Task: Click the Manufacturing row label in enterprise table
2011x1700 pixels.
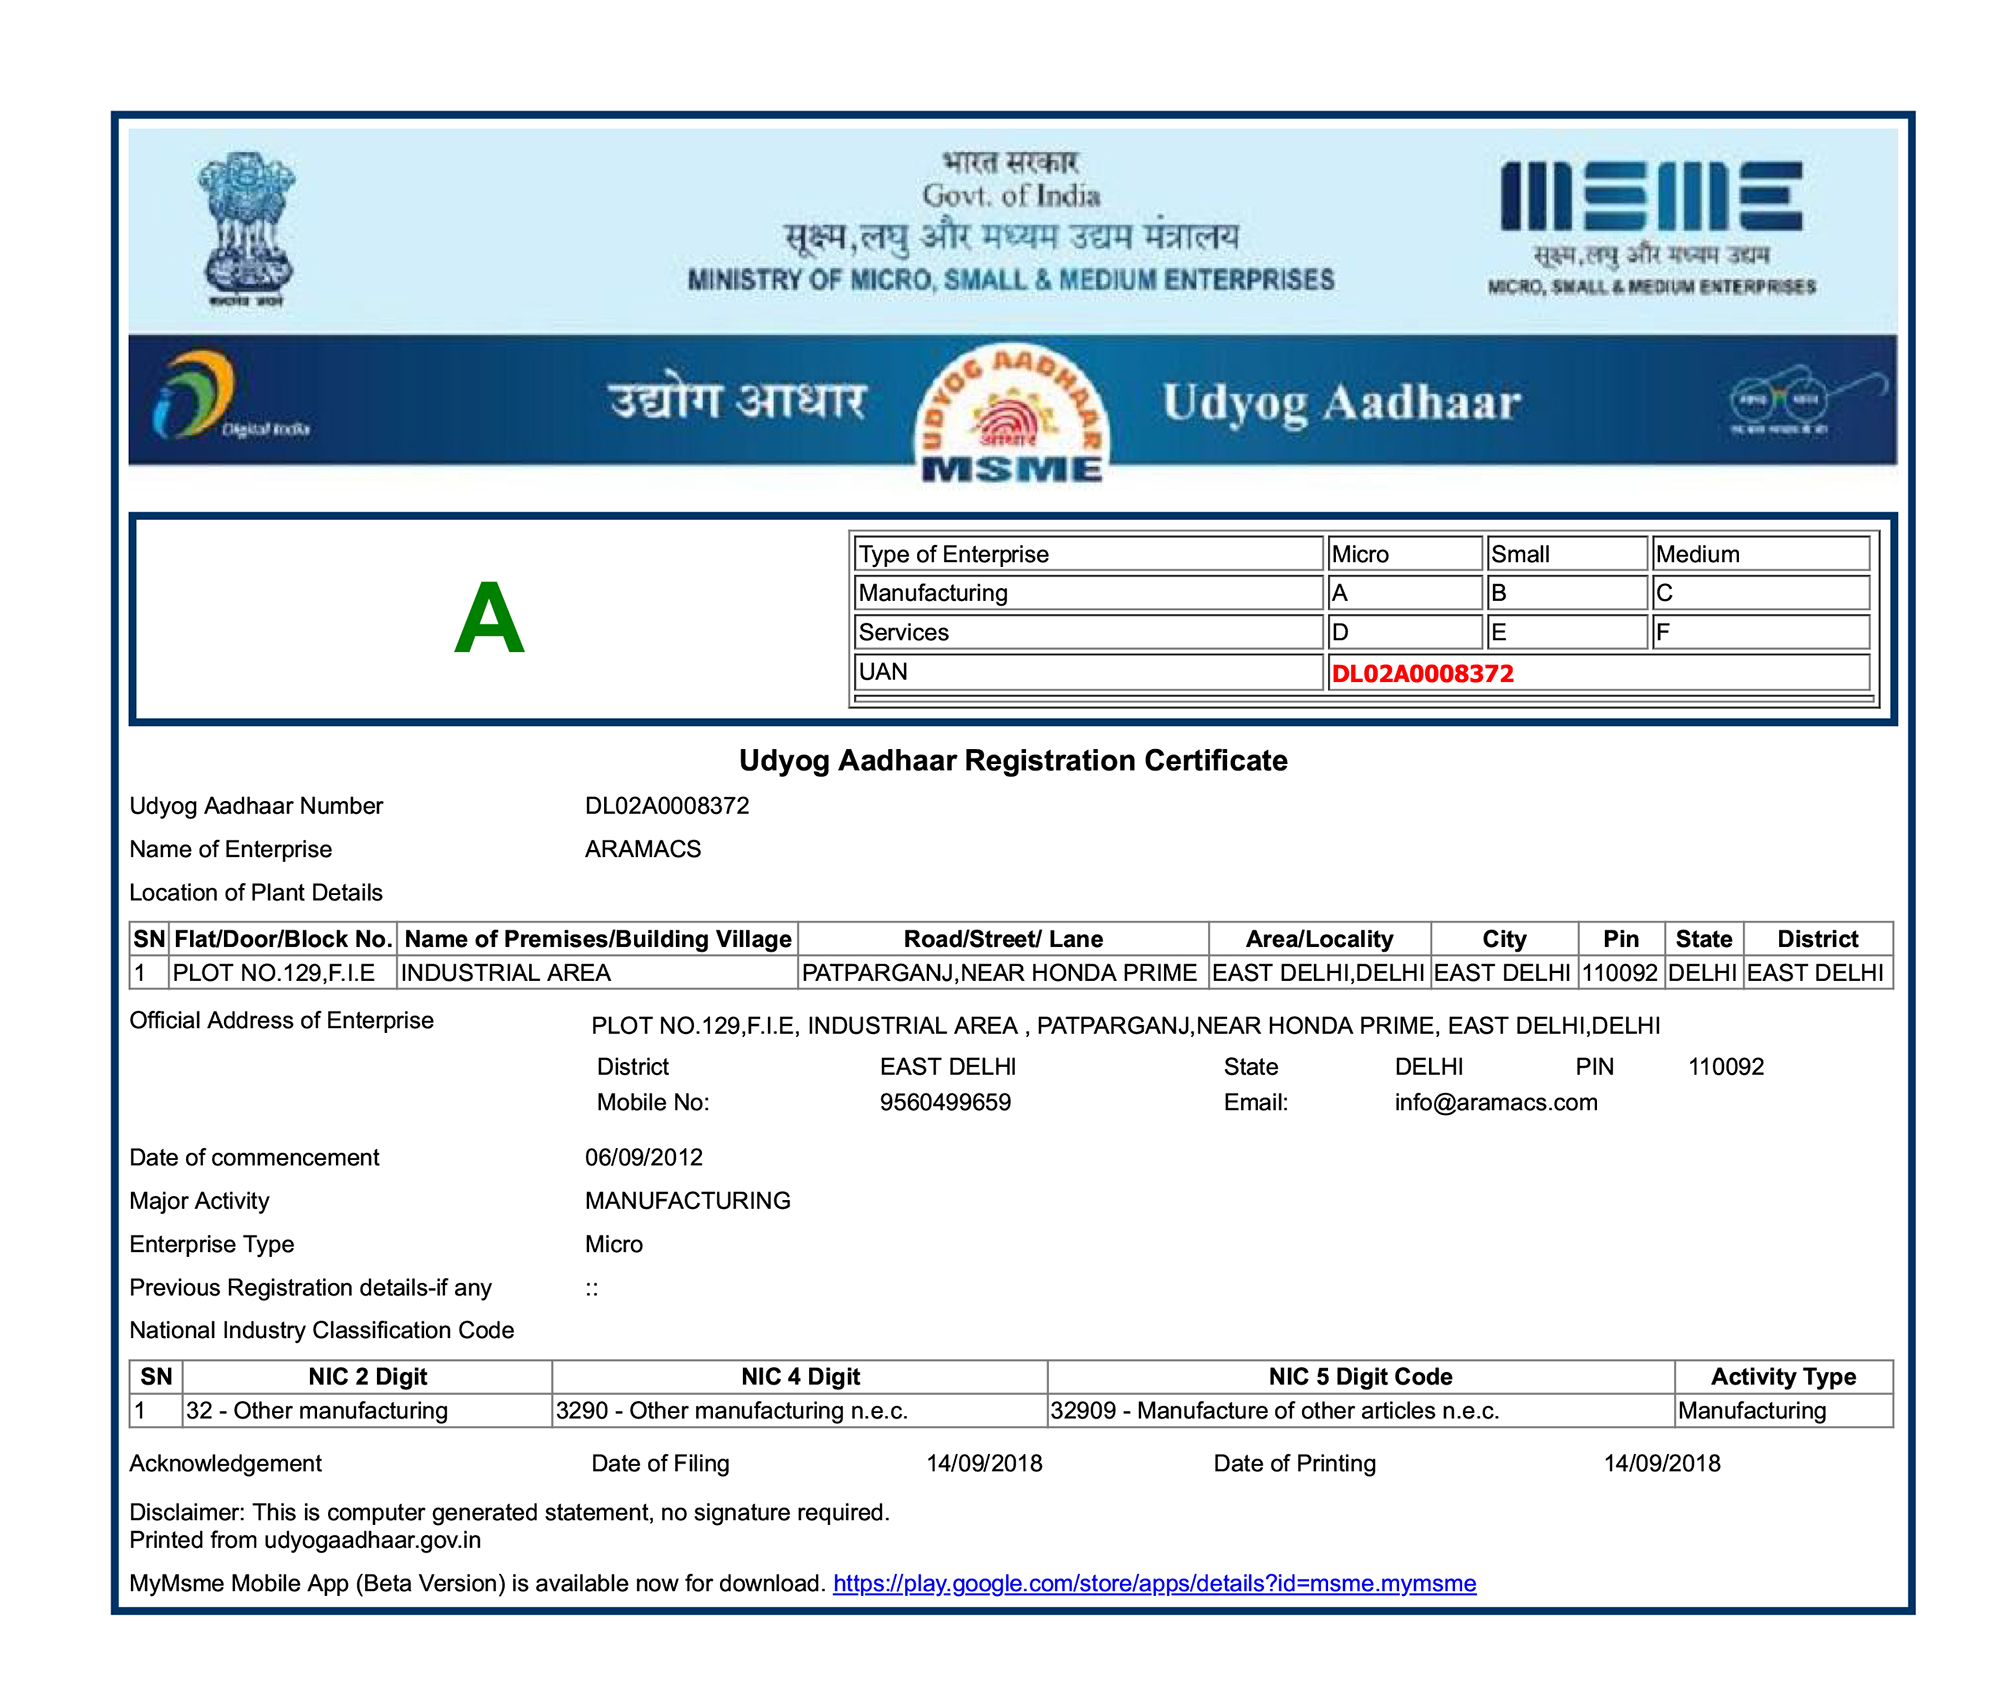Action: pyautogui.click(x=1088, y=593)
